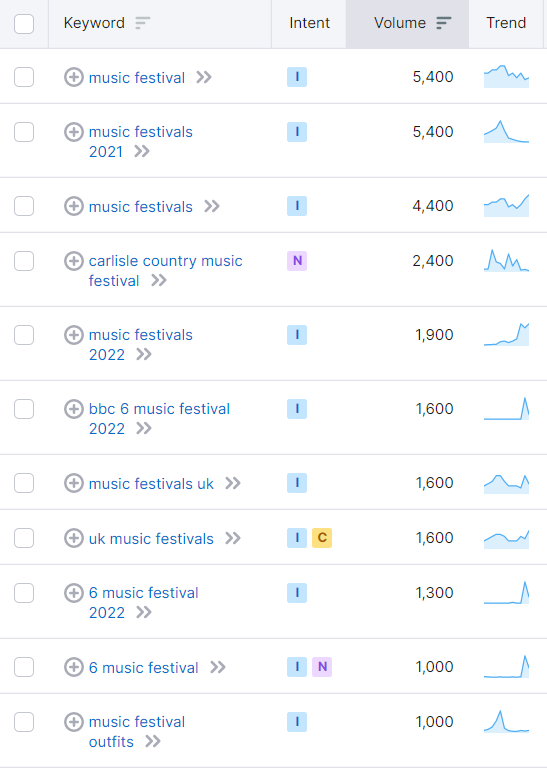Image resolution: width=547 pixels, height=782 pixels.
Task: Select the checkbox for 'bbc 6 music festival 2022'
Action: [x=24, y=409]
